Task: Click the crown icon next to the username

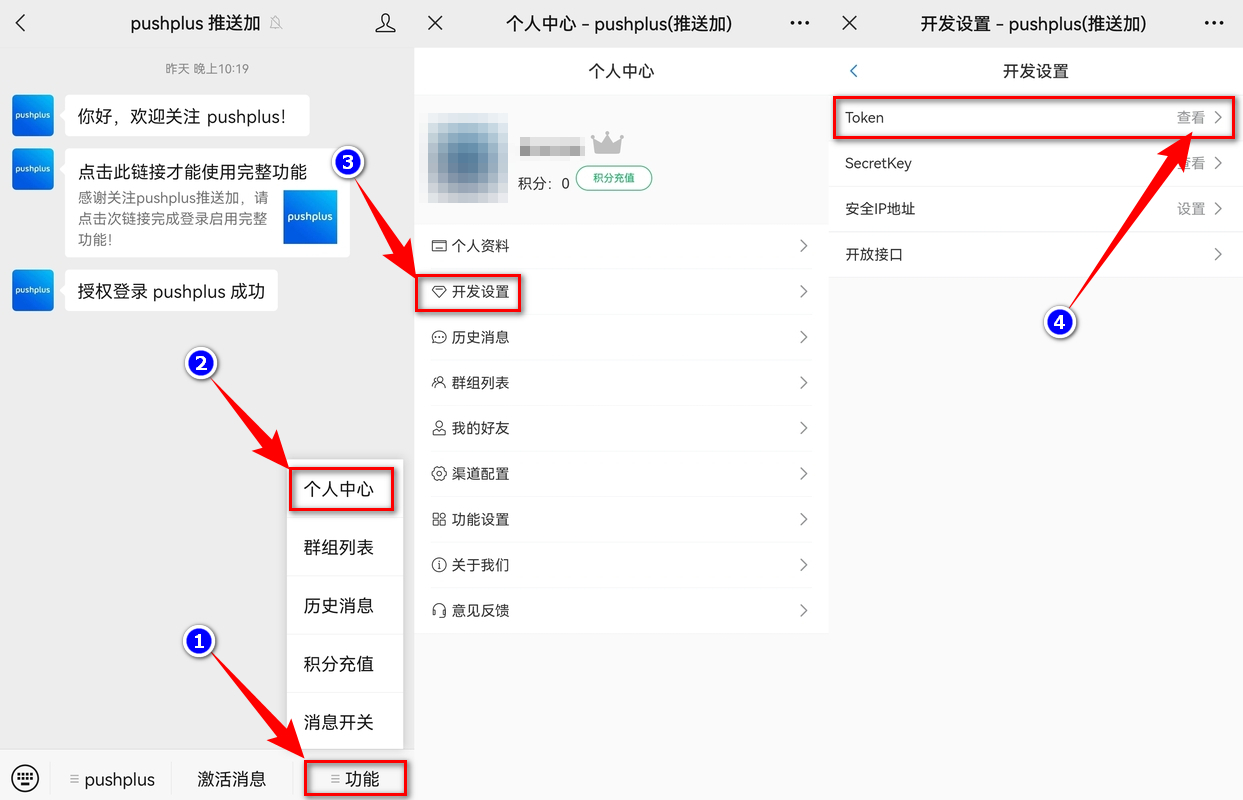Action: 609,144
